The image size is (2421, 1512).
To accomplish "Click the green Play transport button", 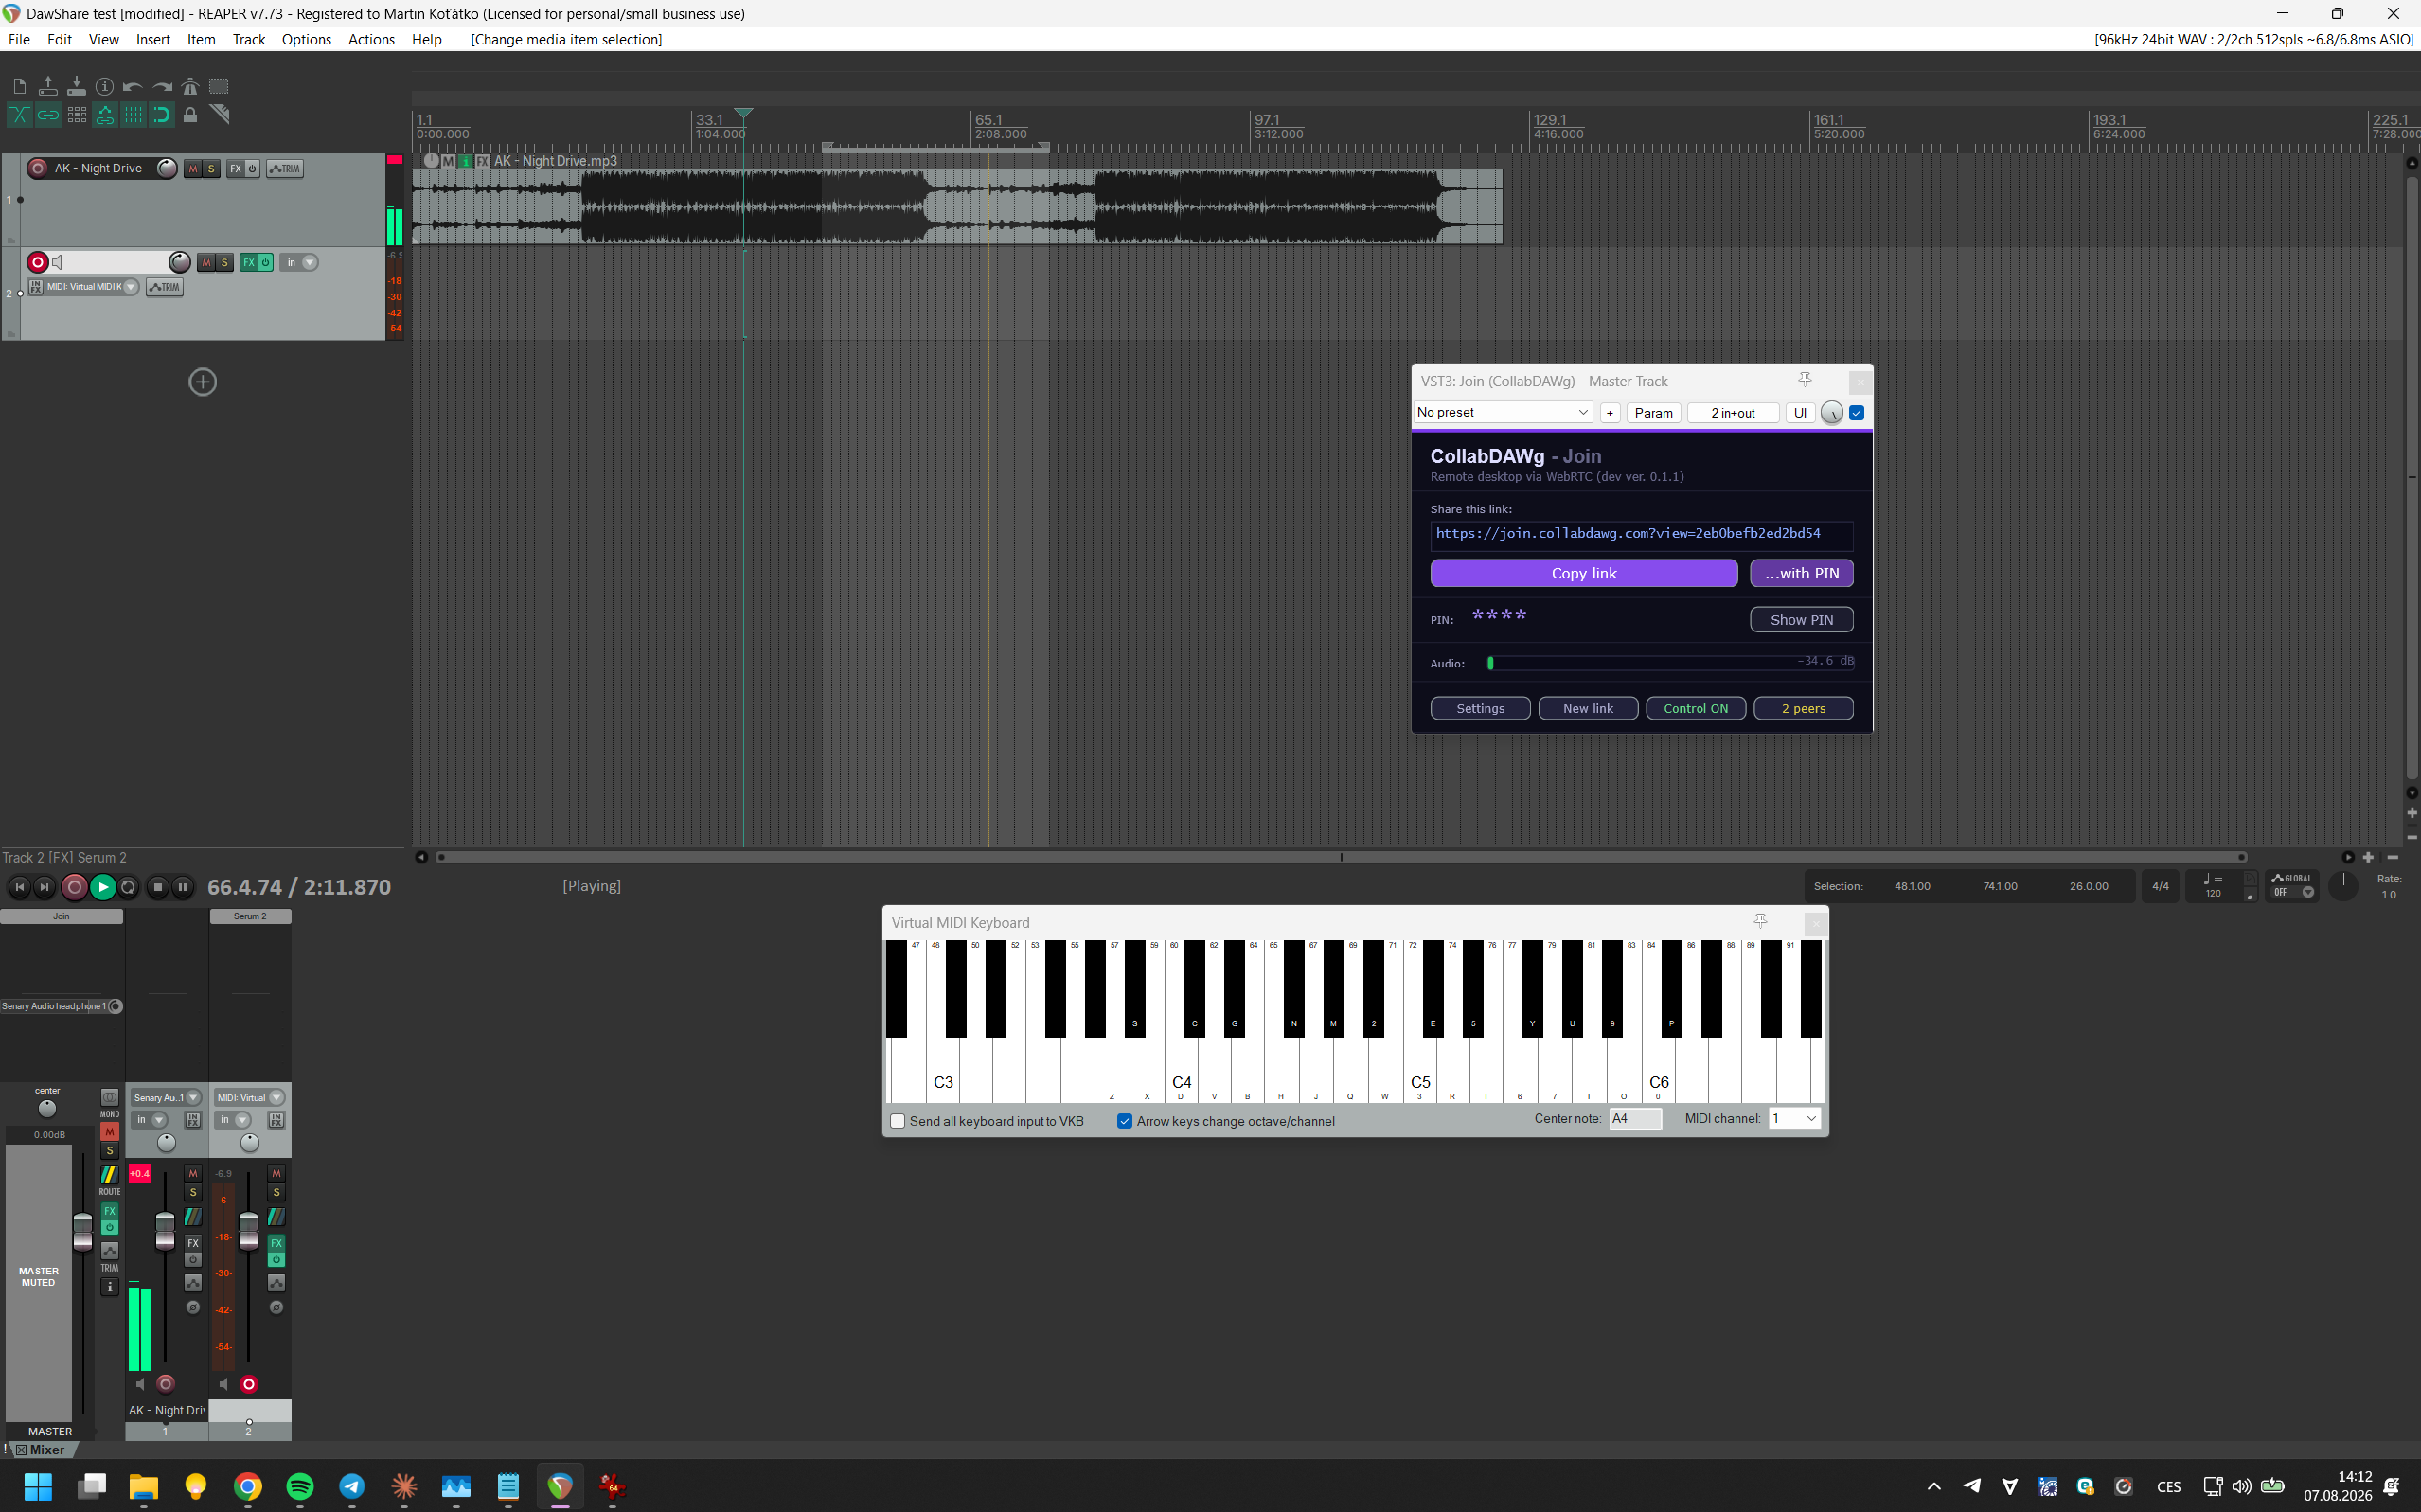I will click(x=102, y=887).
